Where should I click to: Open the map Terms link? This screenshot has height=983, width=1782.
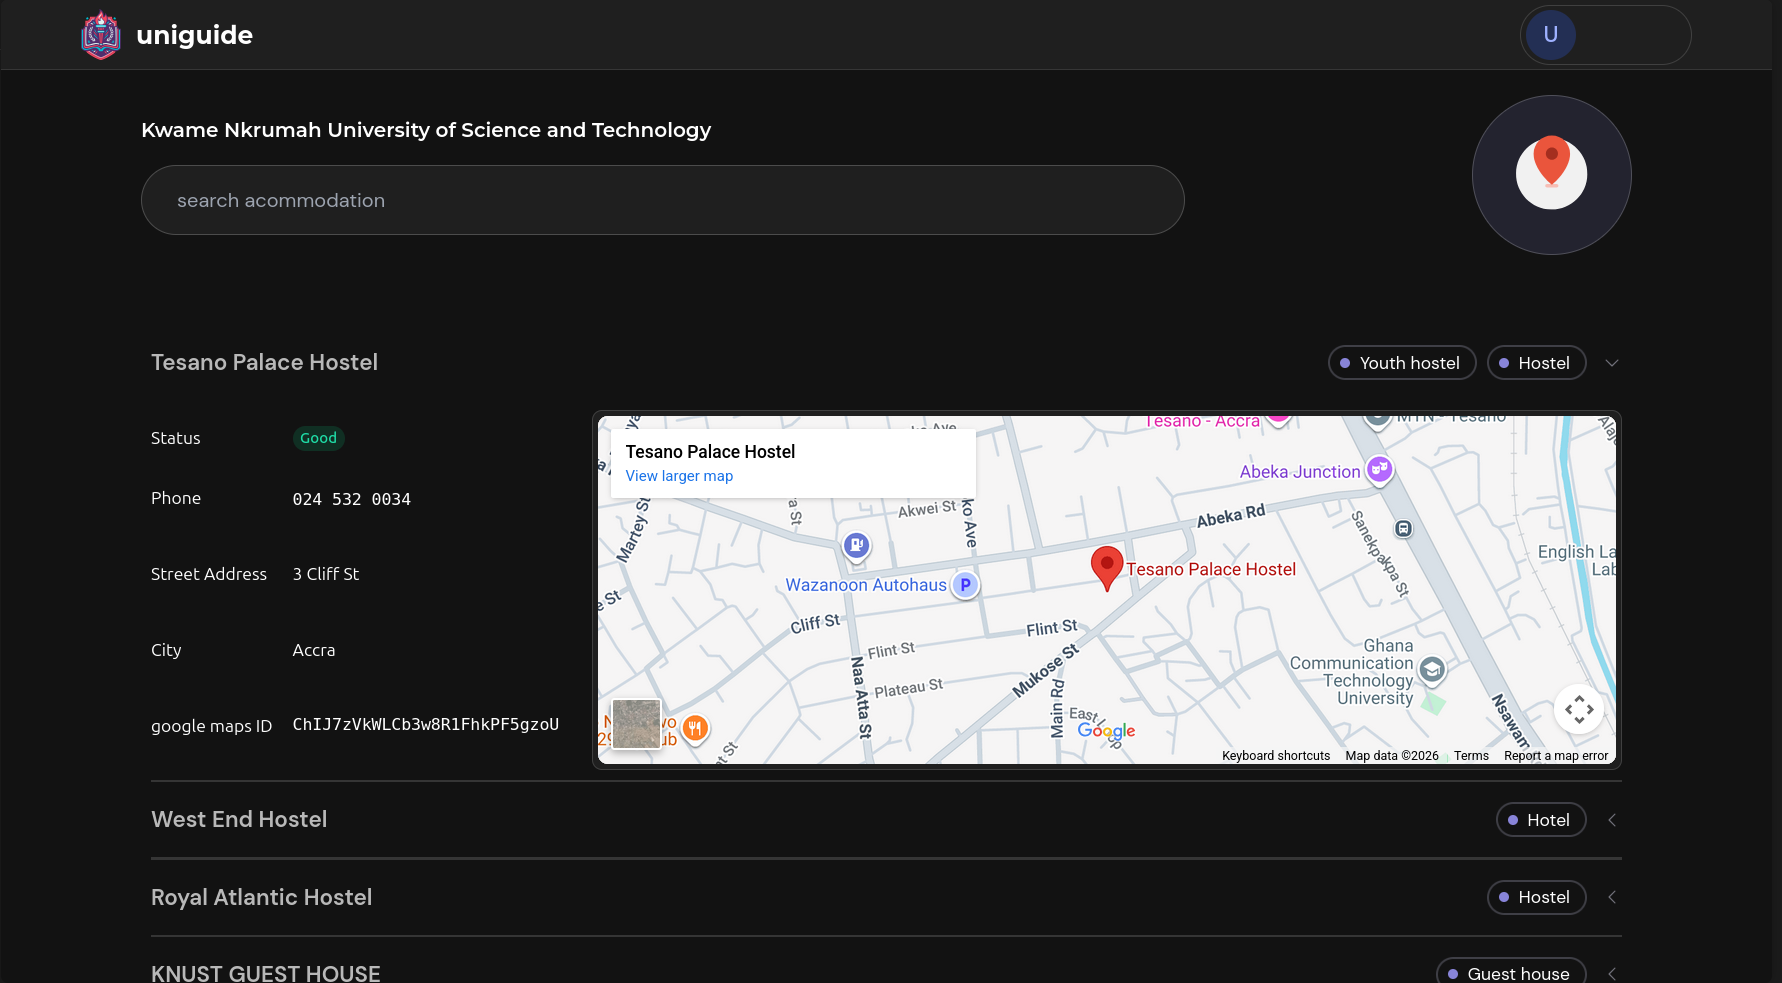tap(1471, 756)
